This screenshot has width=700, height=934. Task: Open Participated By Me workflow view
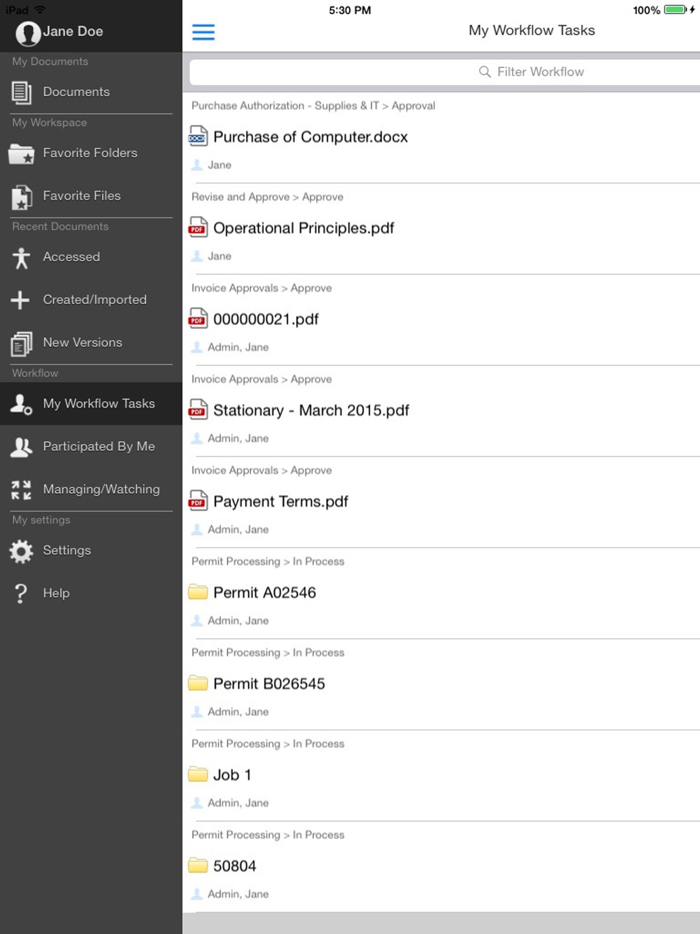point(21,446)
